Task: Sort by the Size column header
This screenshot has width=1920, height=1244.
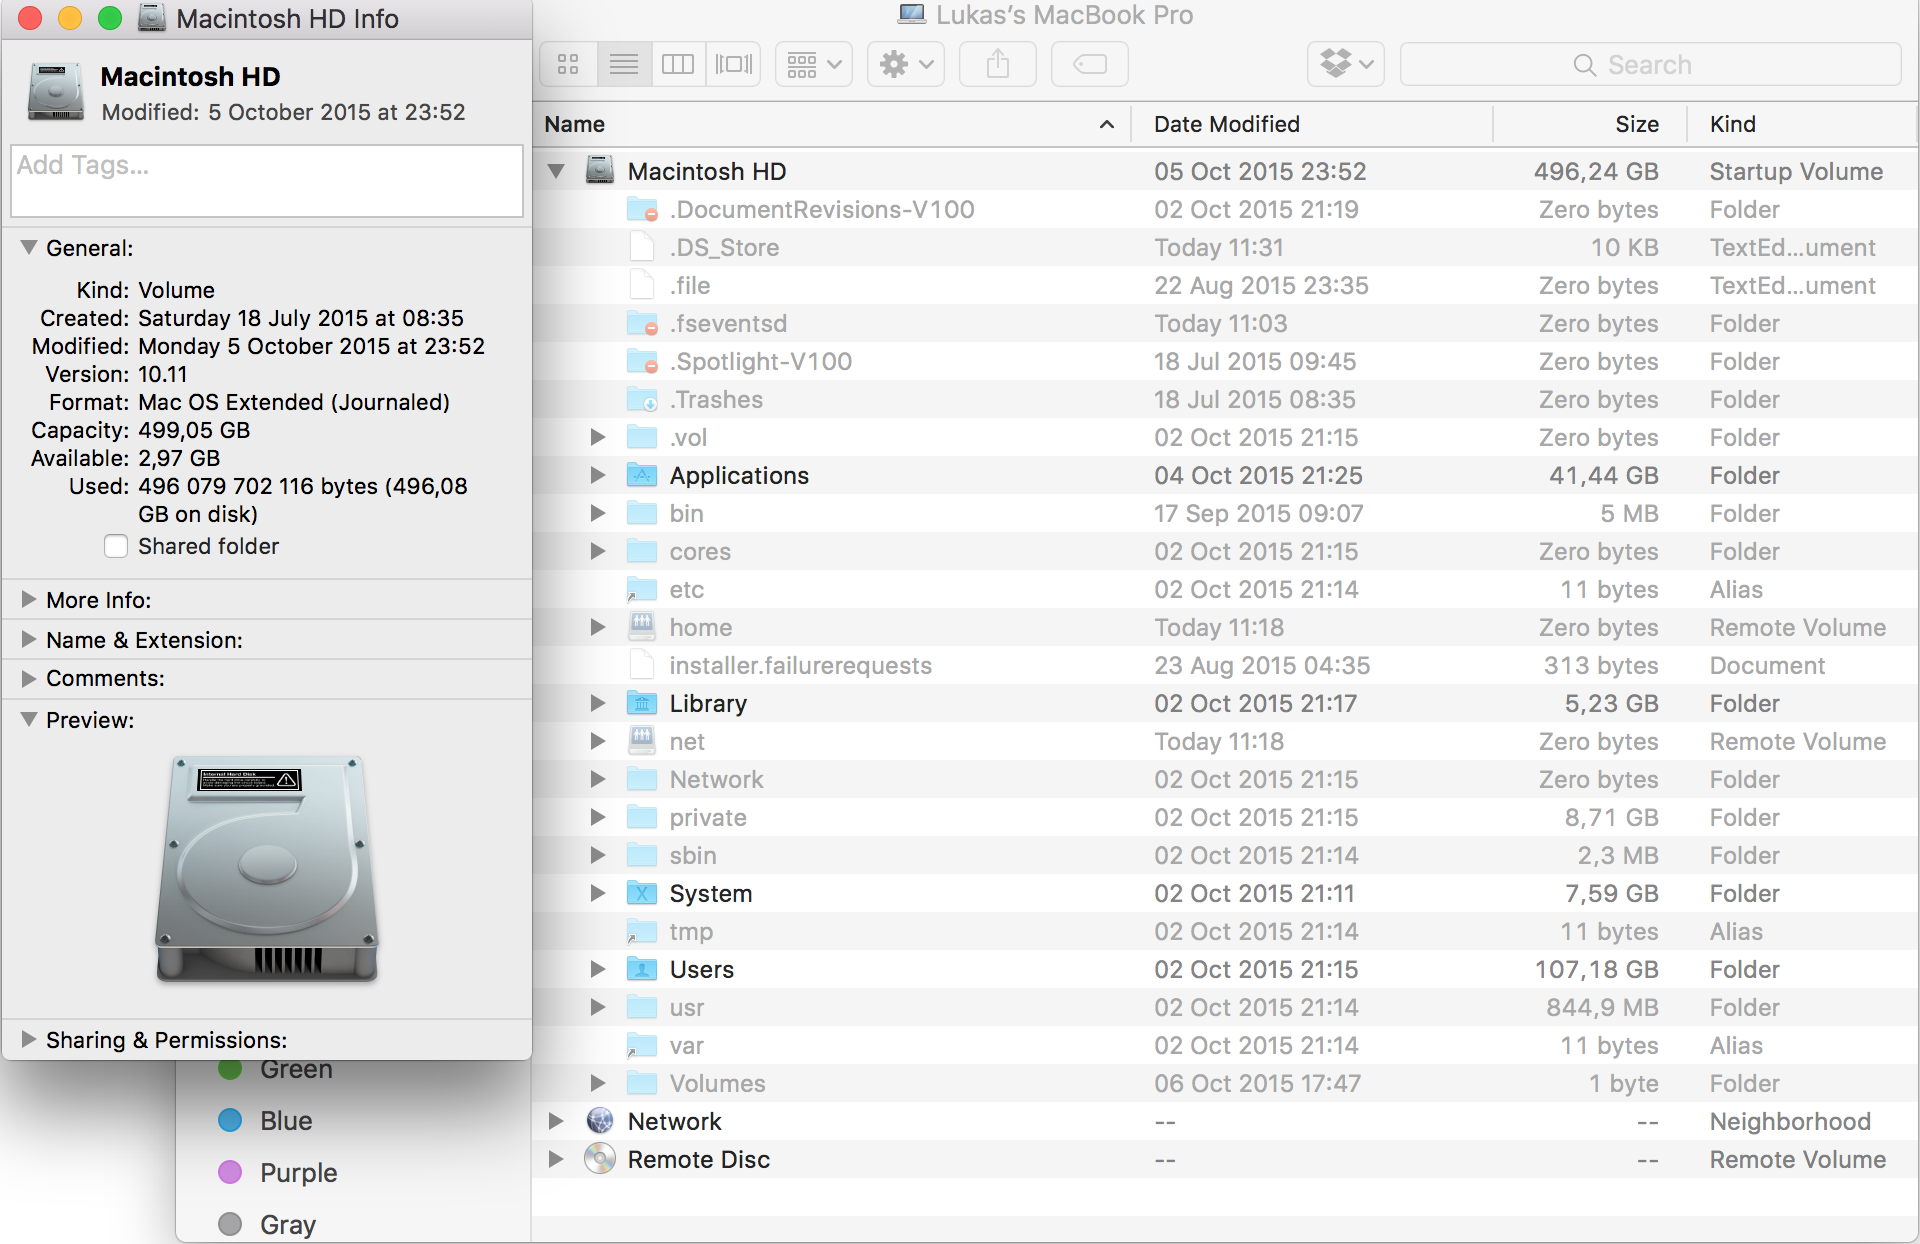Action: coord(1590,124)
